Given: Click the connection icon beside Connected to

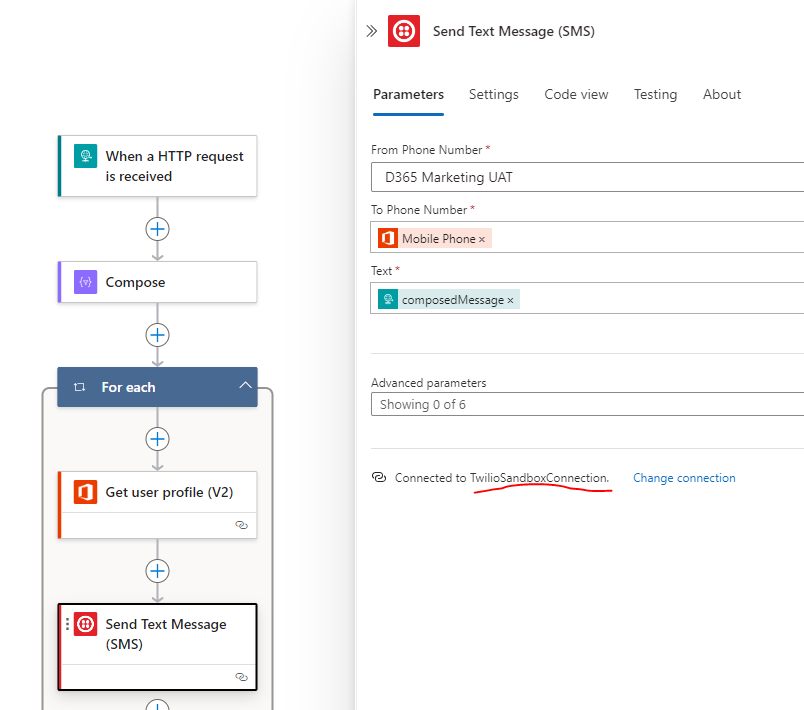Looking at the screenshot, I should click(379, 478).
